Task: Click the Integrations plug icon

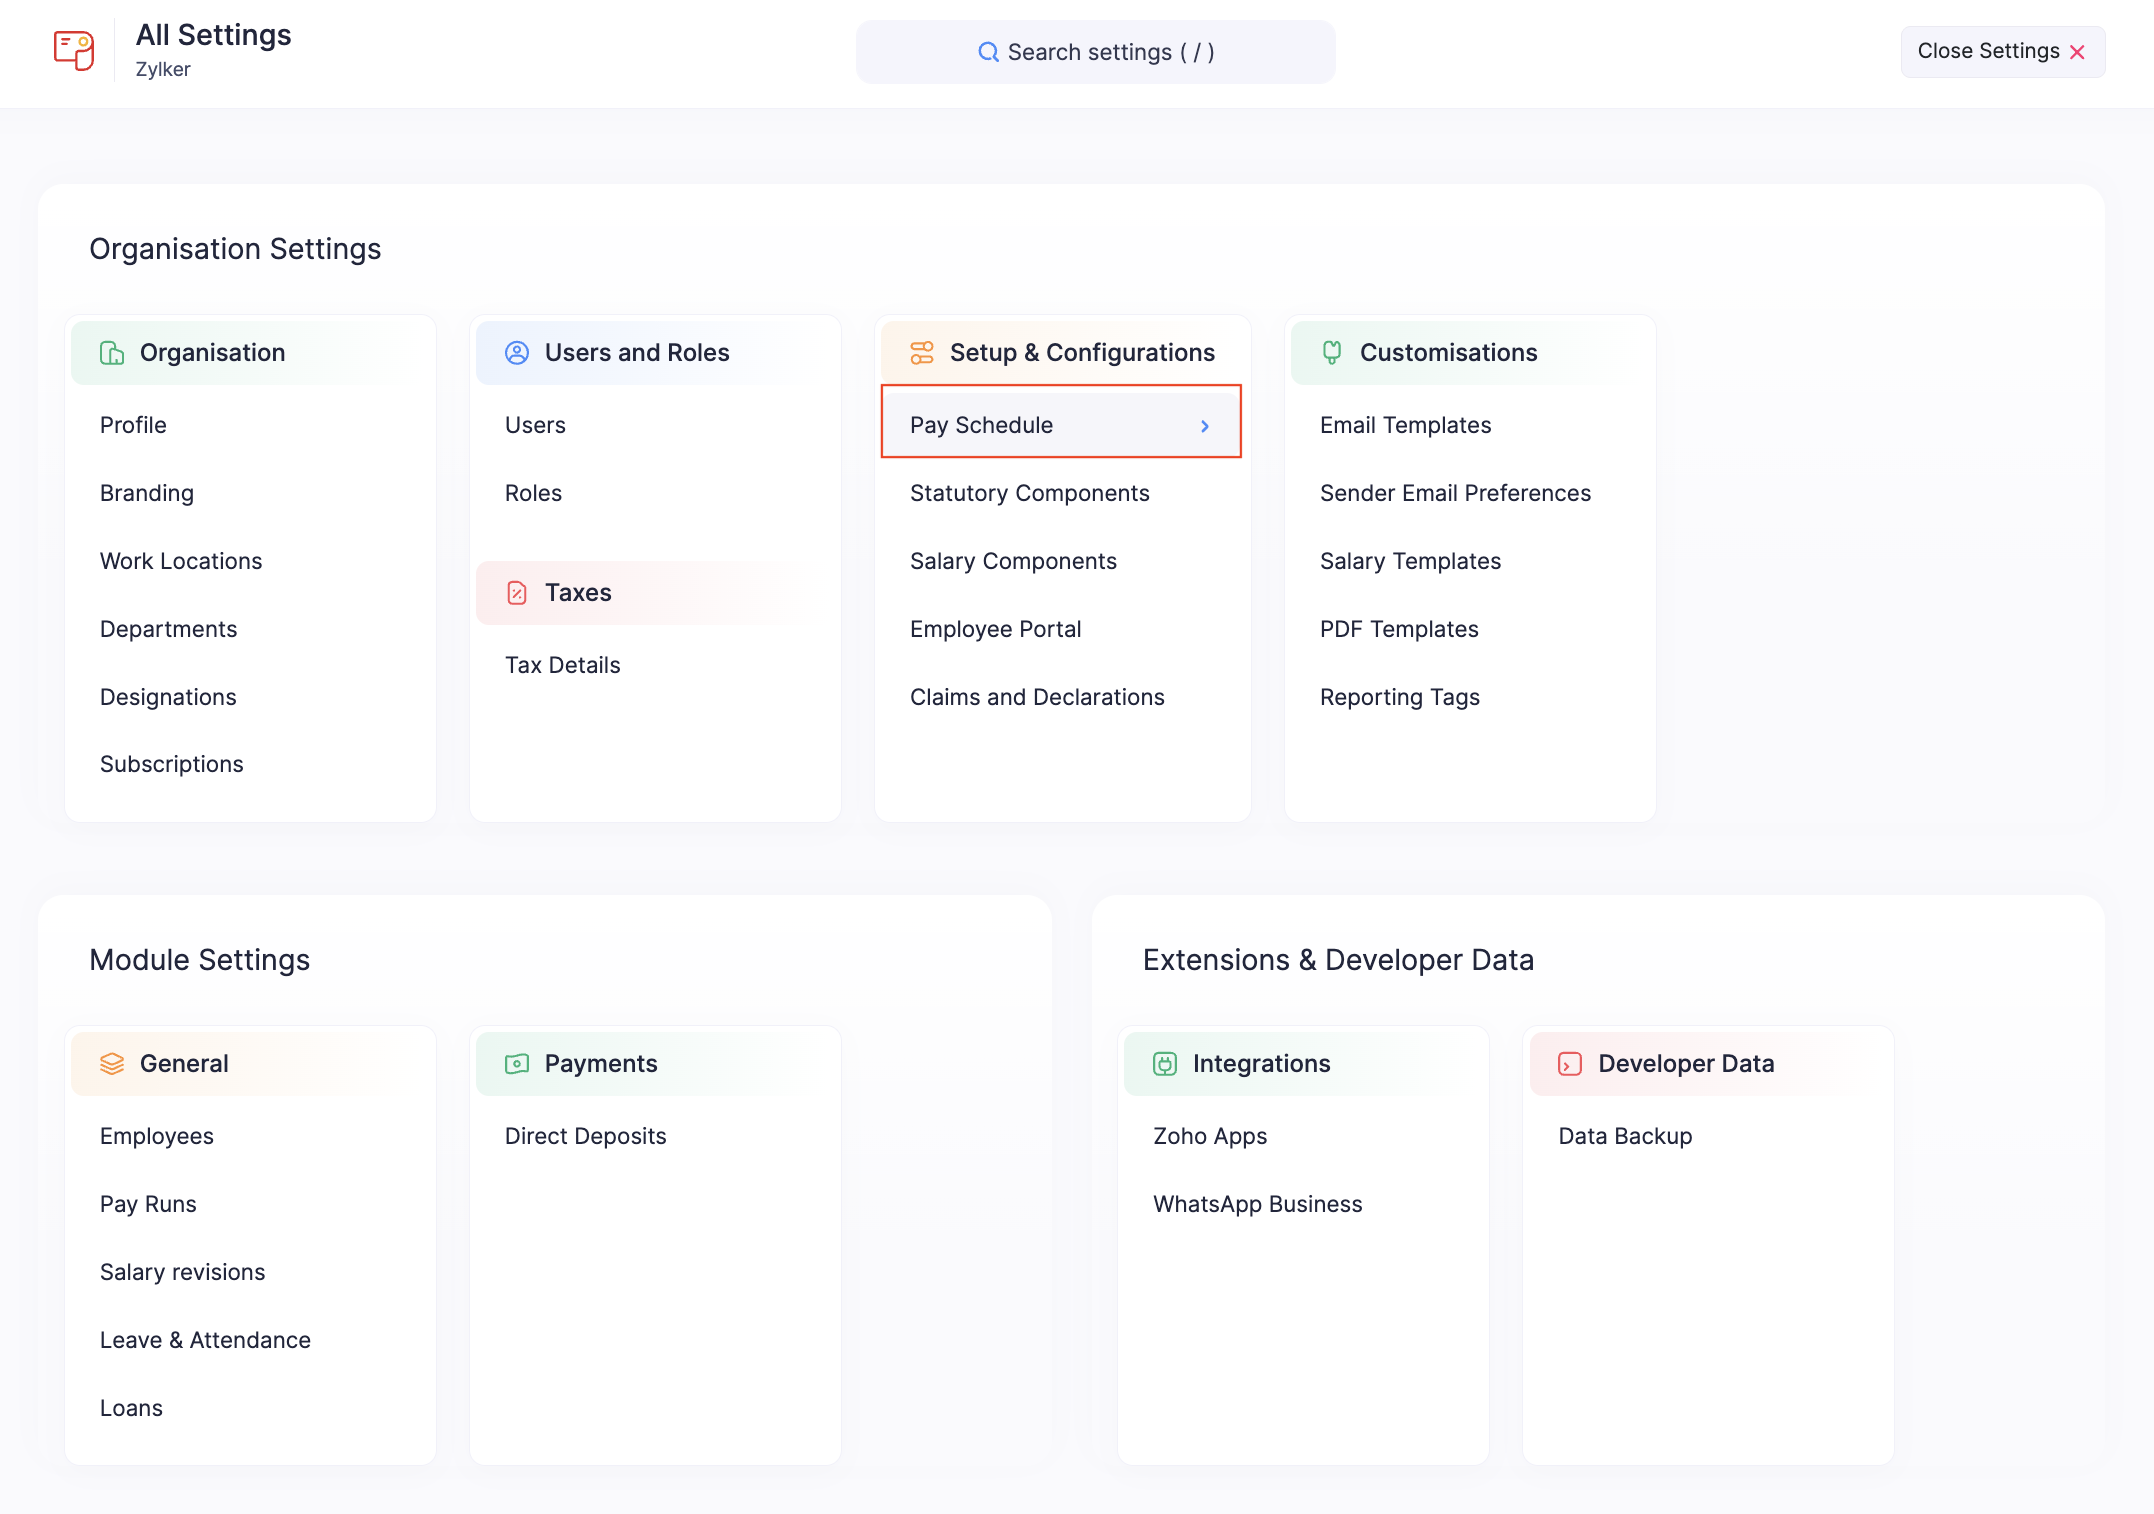Action: point(1165,1064)
